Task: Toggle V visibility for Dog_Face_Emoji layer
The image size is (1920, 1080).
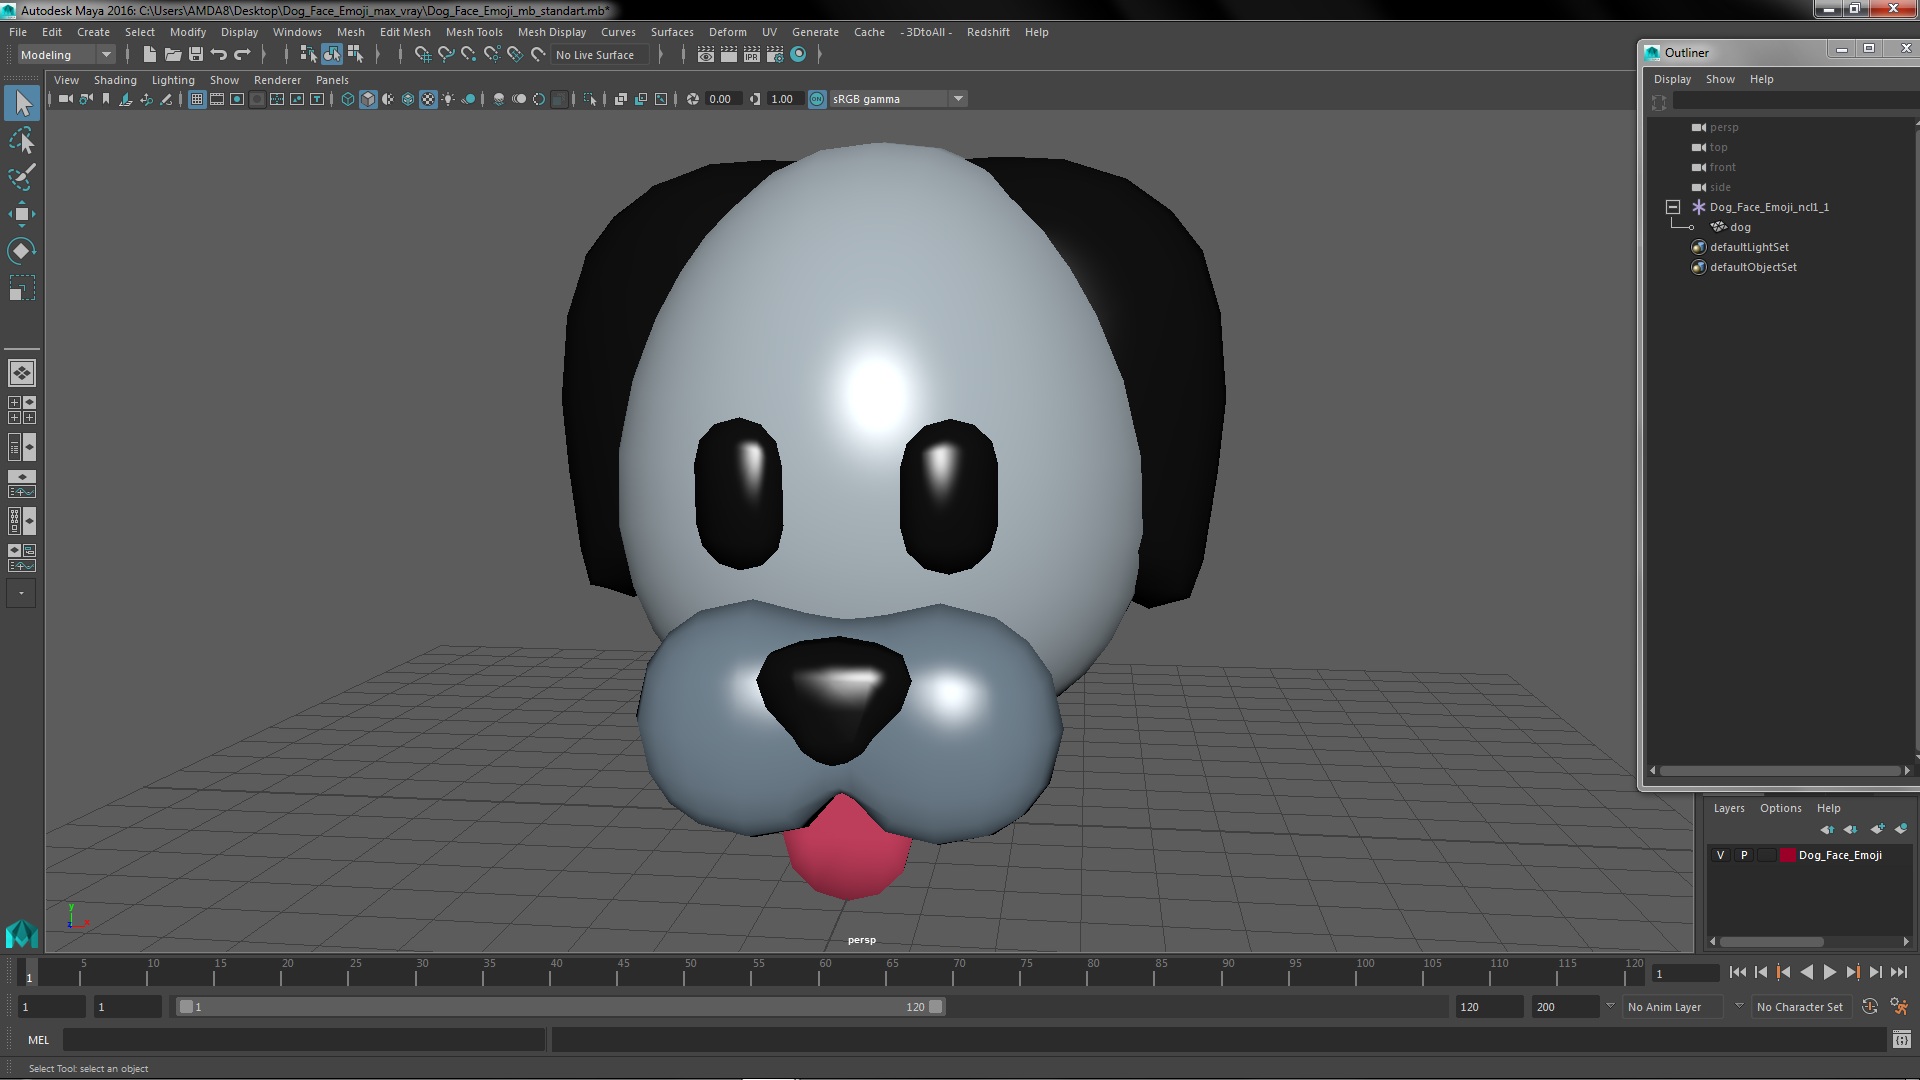Action: pyautogui.click(x=1720, y=855)
